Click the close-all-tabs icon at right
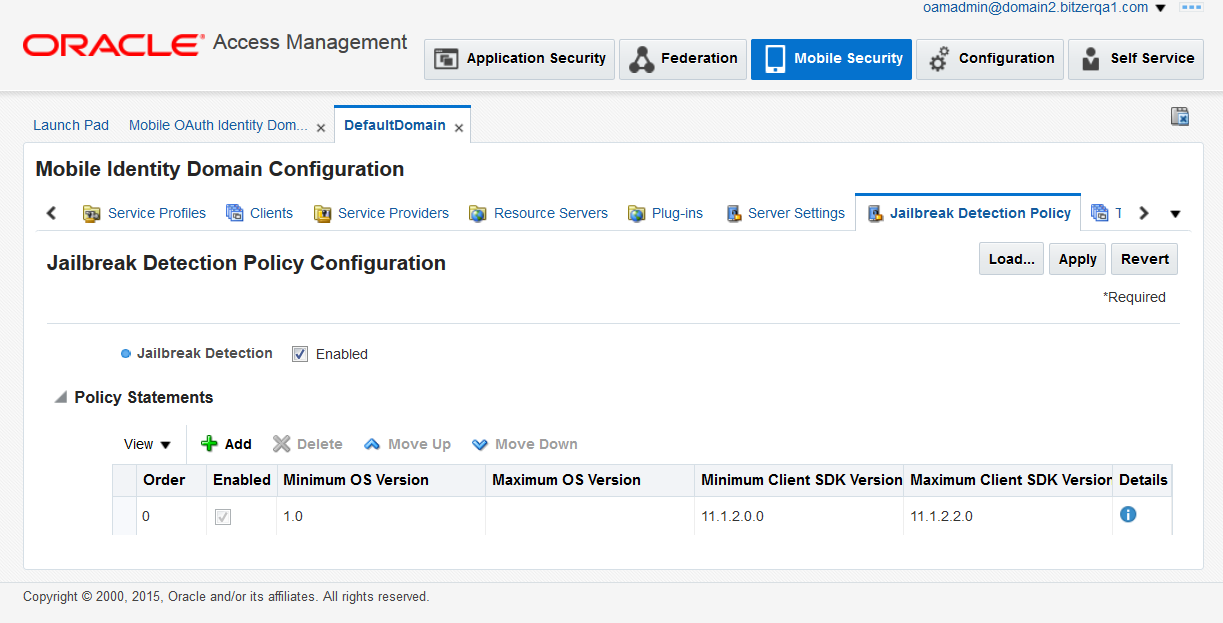The height and width of the screenshot is (623, 1223). point(1180,117)
